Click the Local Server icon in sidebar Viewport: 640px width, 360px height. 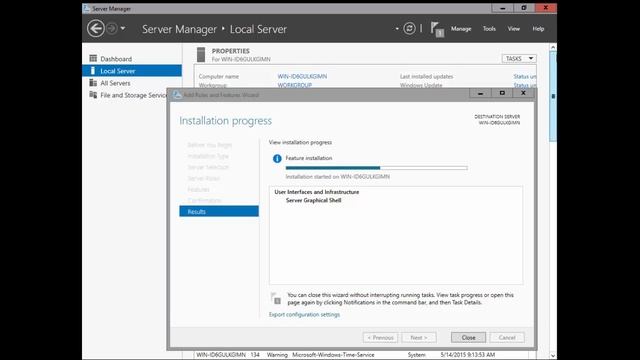click(93, 71)
